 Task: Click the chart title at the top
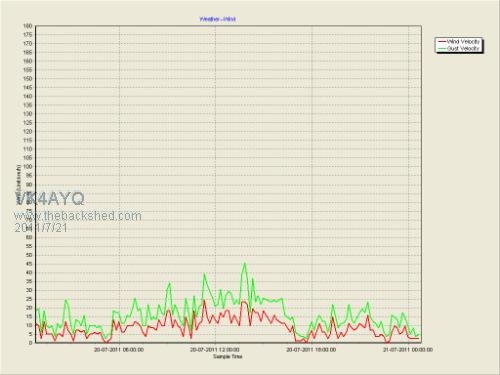point(217,19)
